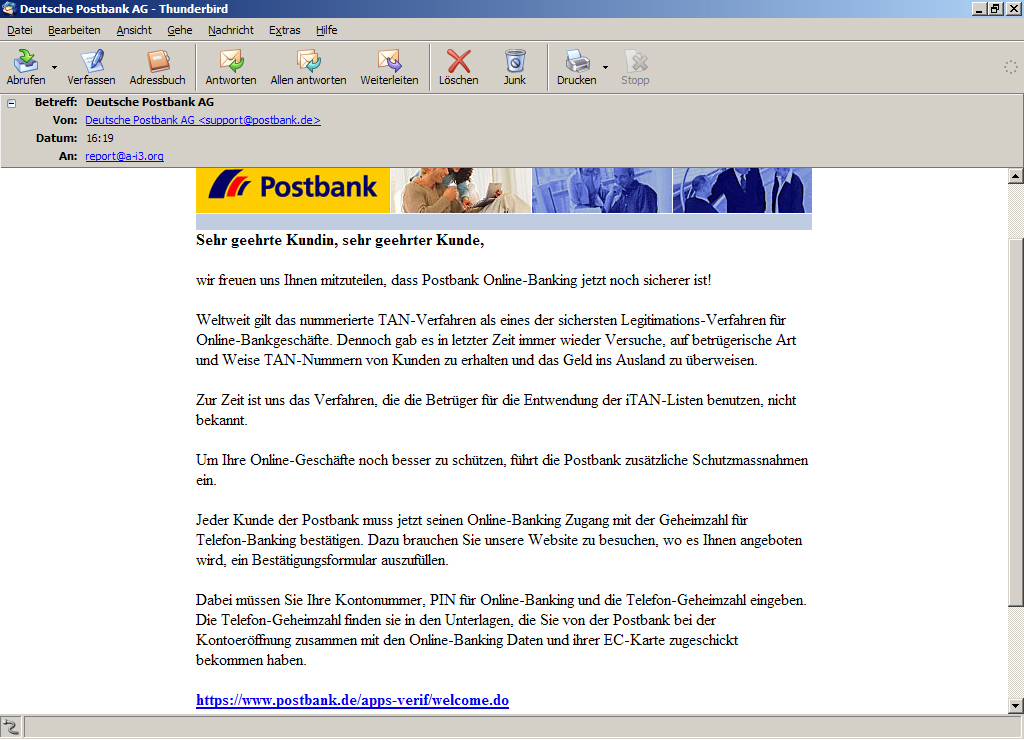The image size is (1024, 740).
Task: Open the postbank.de apps-verif link
Action: 353,700
